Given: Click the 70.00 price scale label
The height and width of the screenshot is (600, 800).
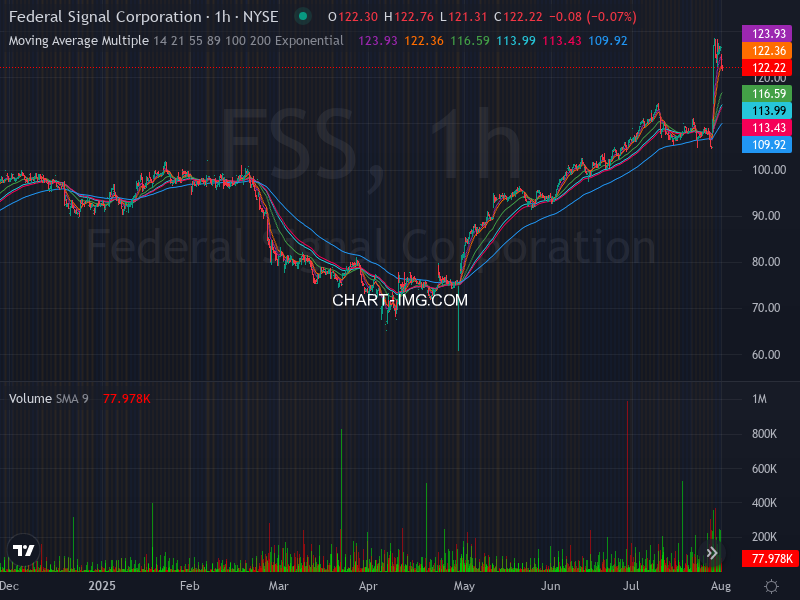Looking at the screenshot, I should [766, 308].
